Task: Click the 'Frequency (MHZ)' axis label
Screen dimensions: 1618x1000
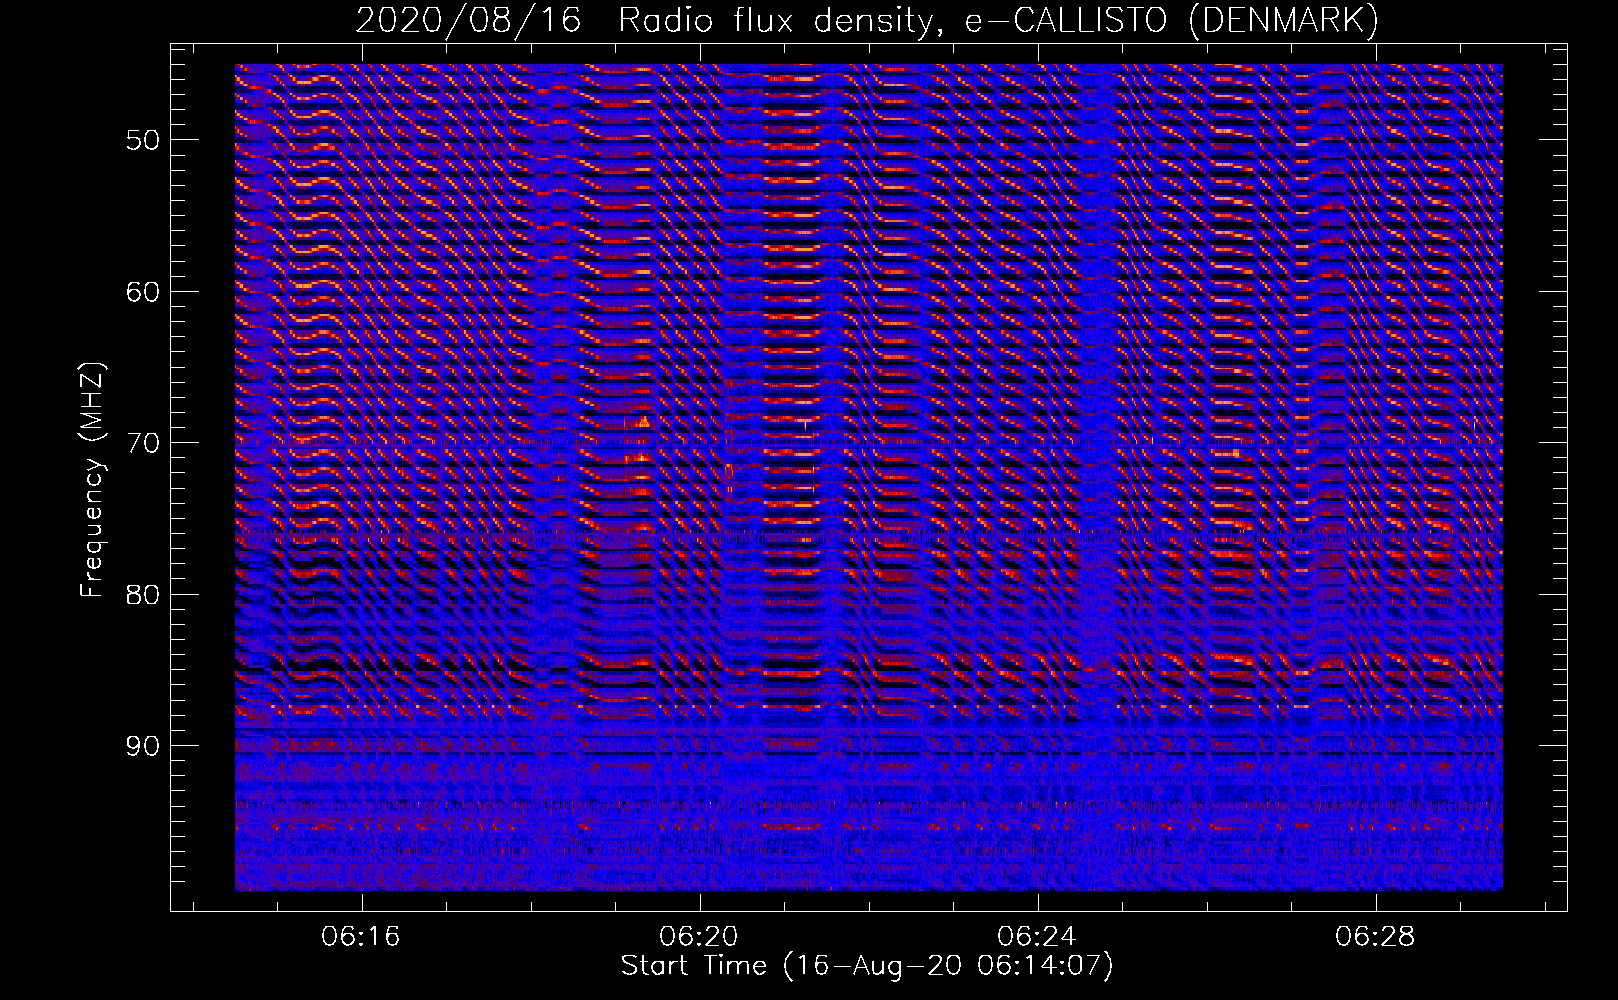Action: (x=92, y=480)
